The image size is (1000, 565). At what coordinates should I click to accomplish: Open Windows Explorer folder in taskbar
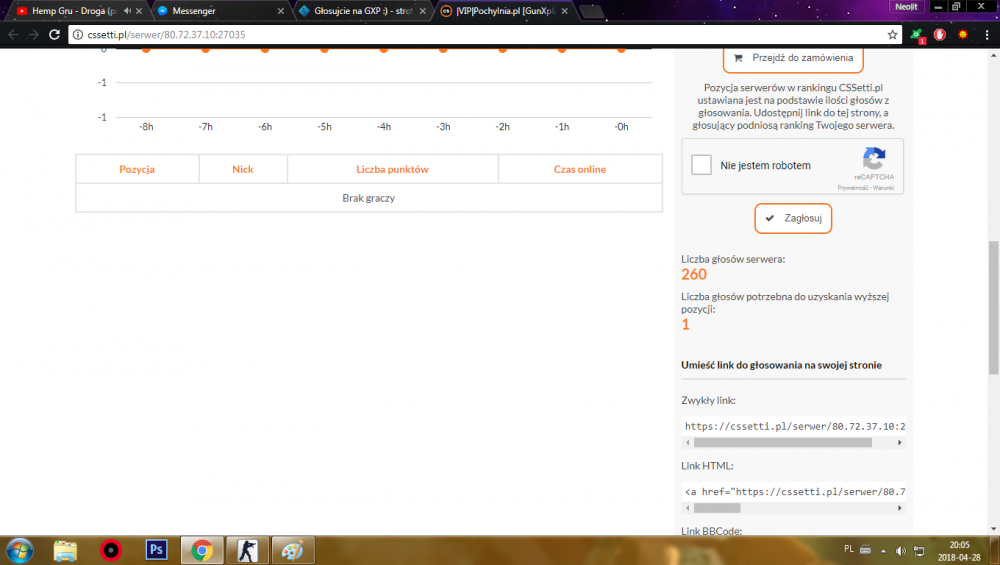(66, 550)
